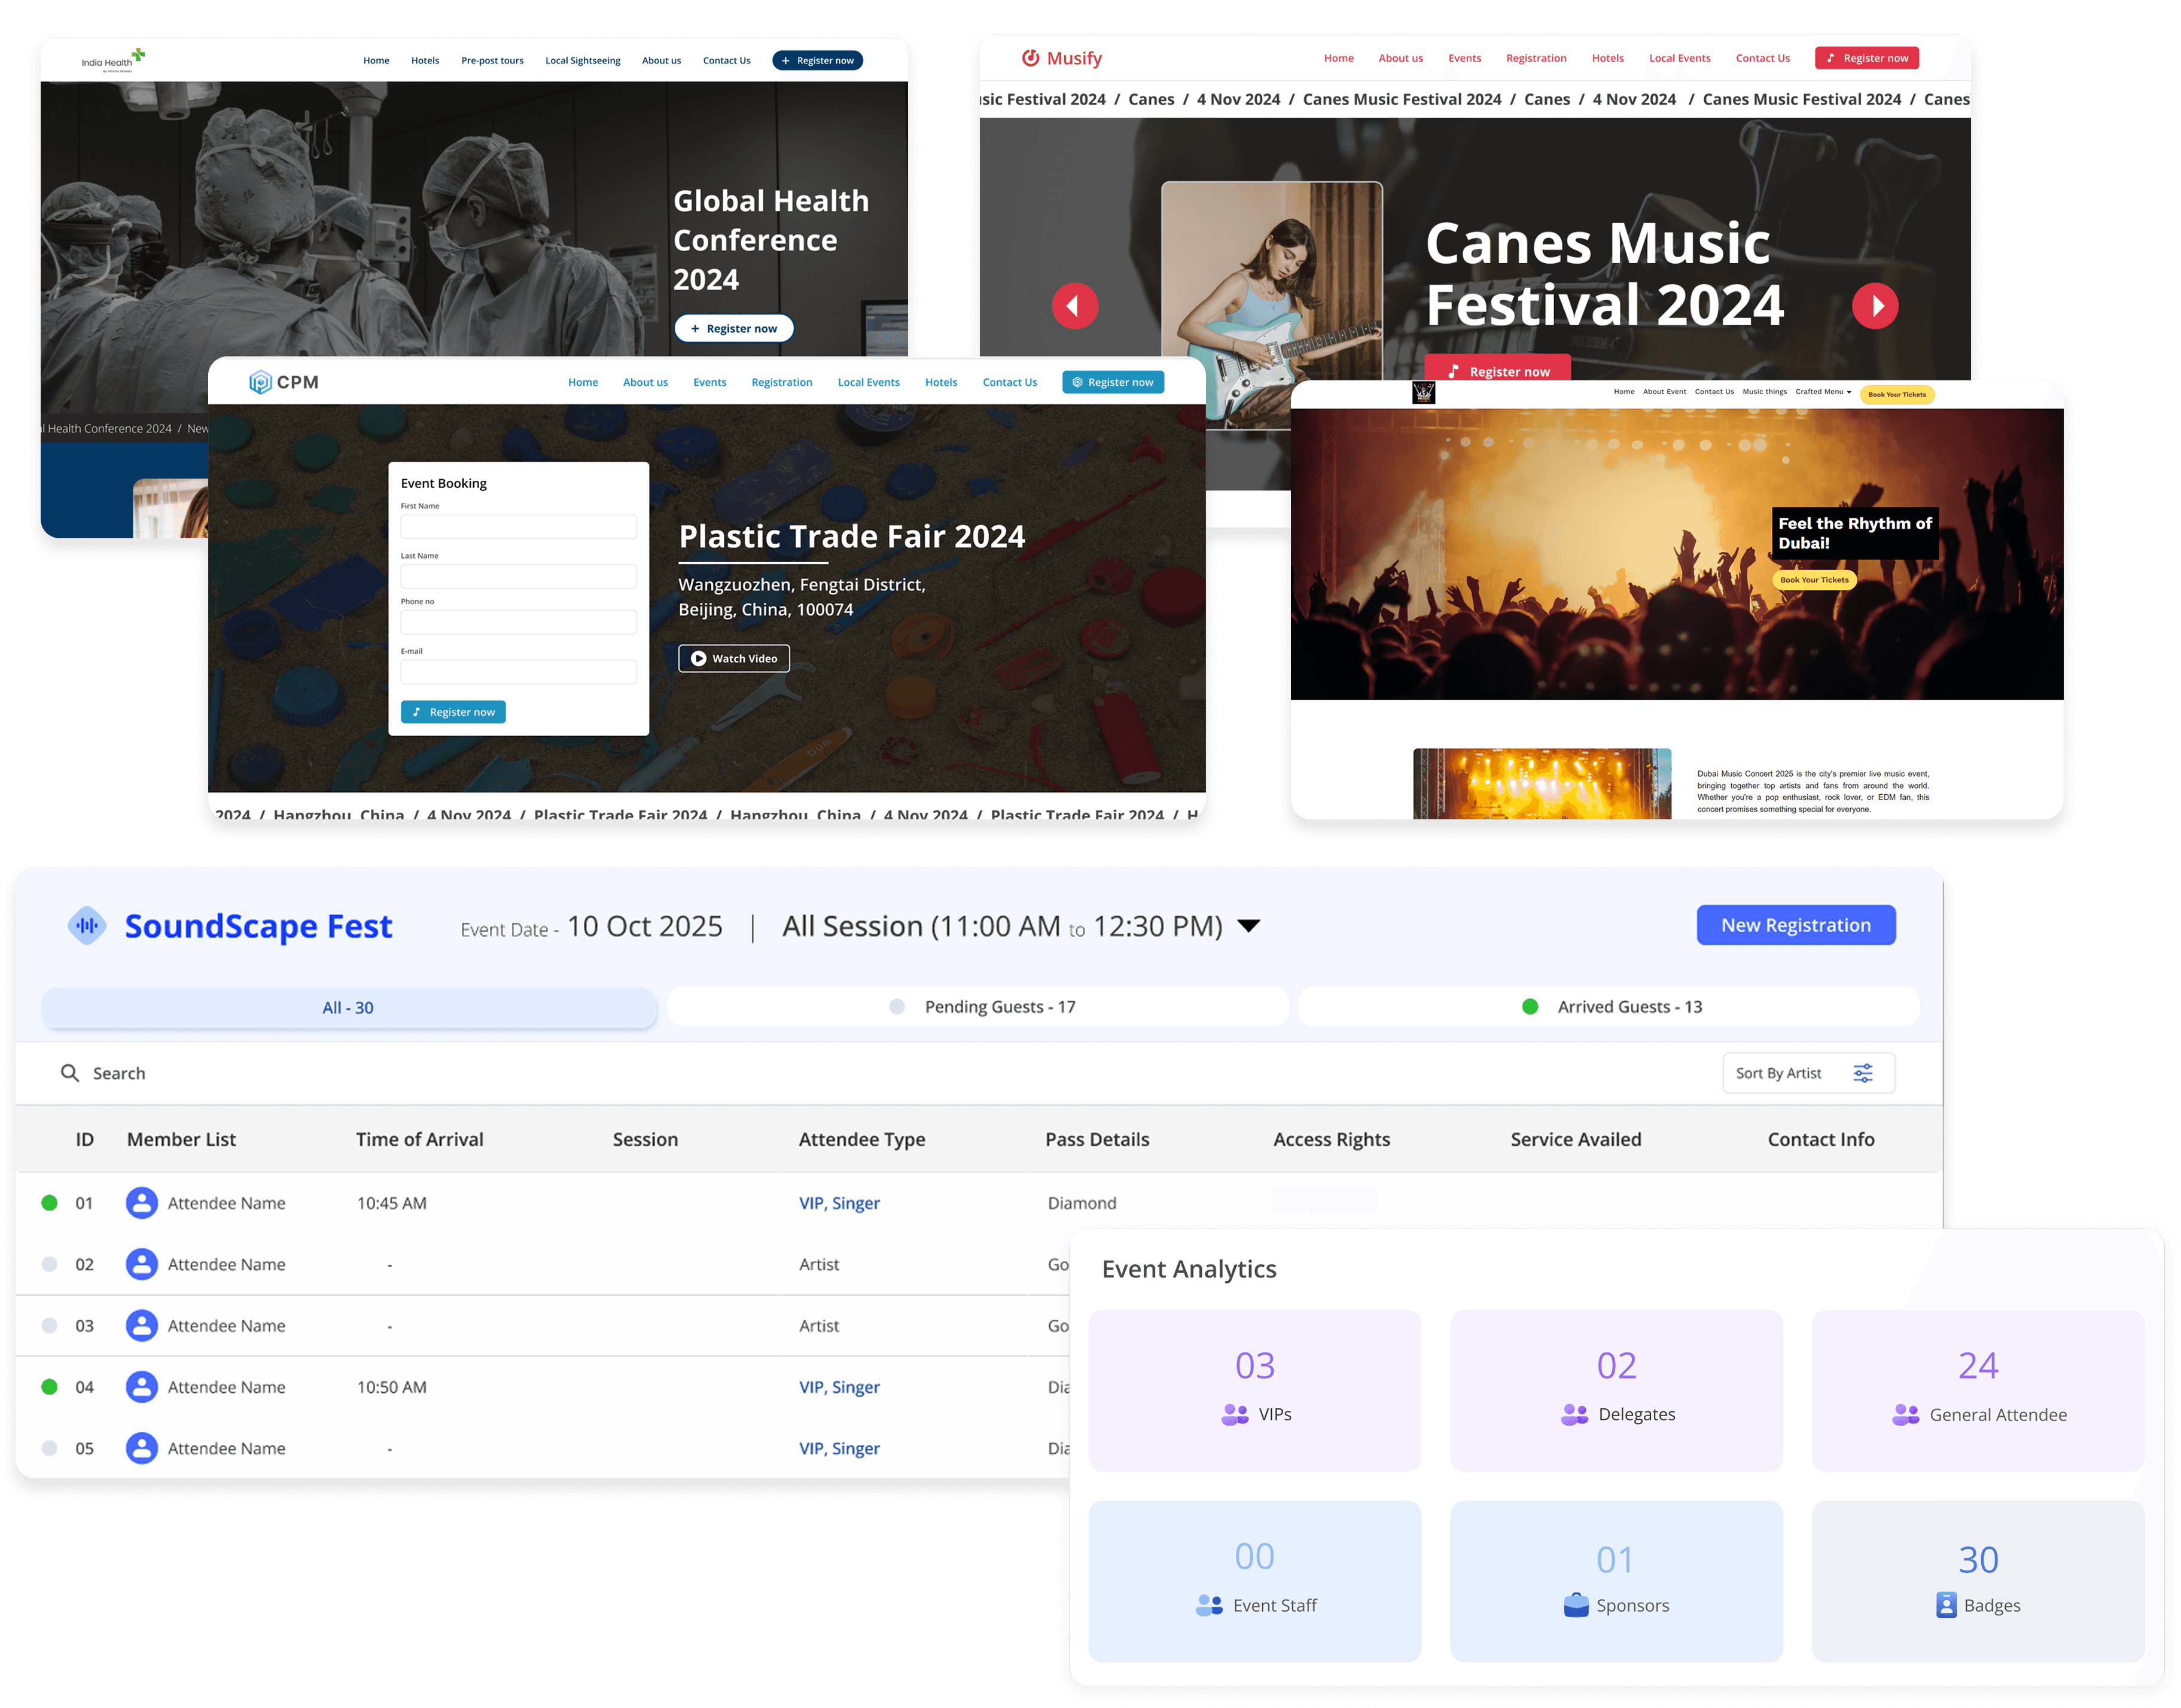Click the Sponsors briefcase icon
Viewport: 2181px width, 1708px height.
click(x=1575, y=1604)
